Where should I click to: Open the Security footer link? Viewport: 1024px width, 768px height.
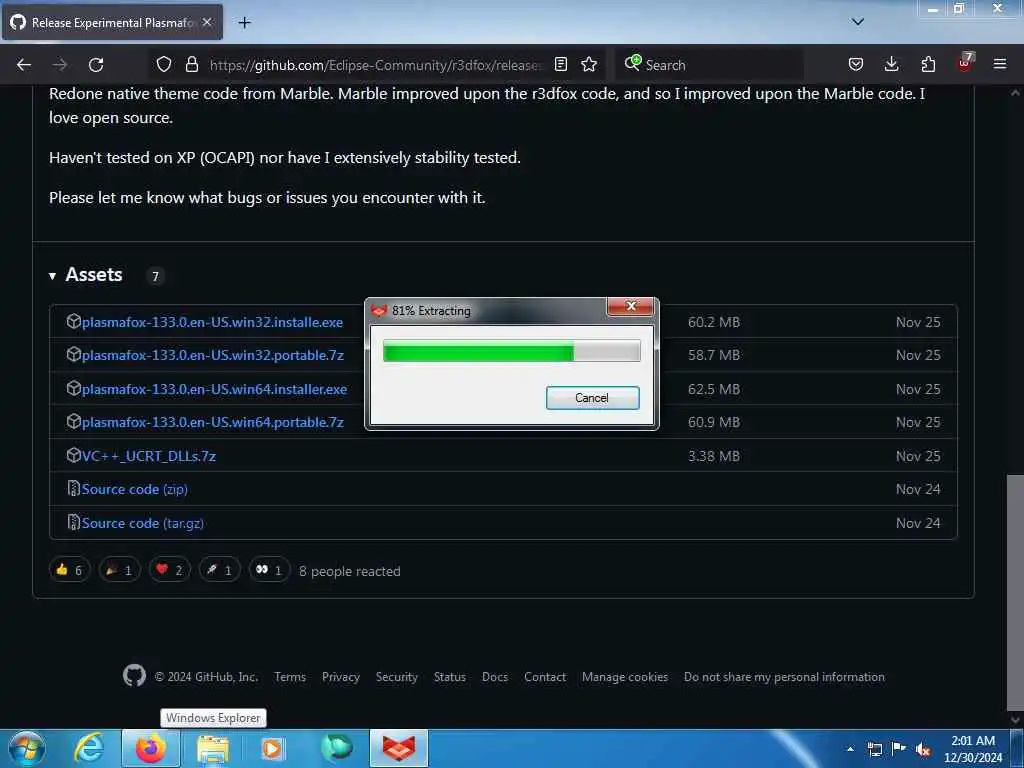(396, 677)
